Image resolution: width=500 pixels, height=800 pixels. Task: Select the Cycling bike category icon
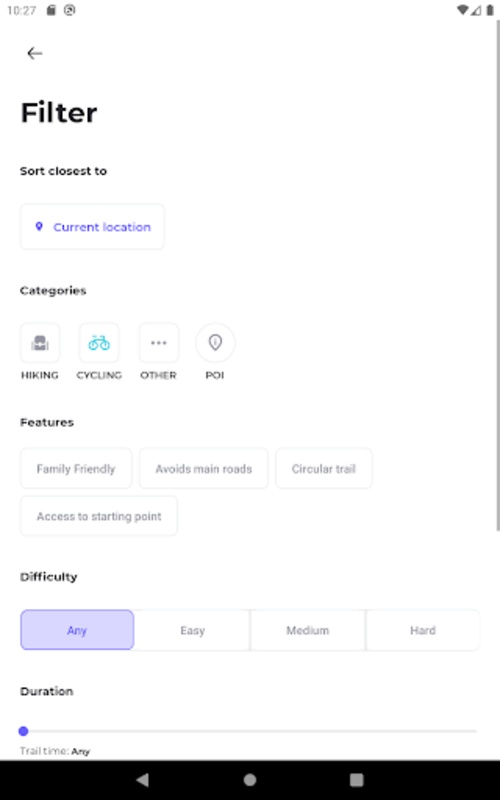(99, 343)
